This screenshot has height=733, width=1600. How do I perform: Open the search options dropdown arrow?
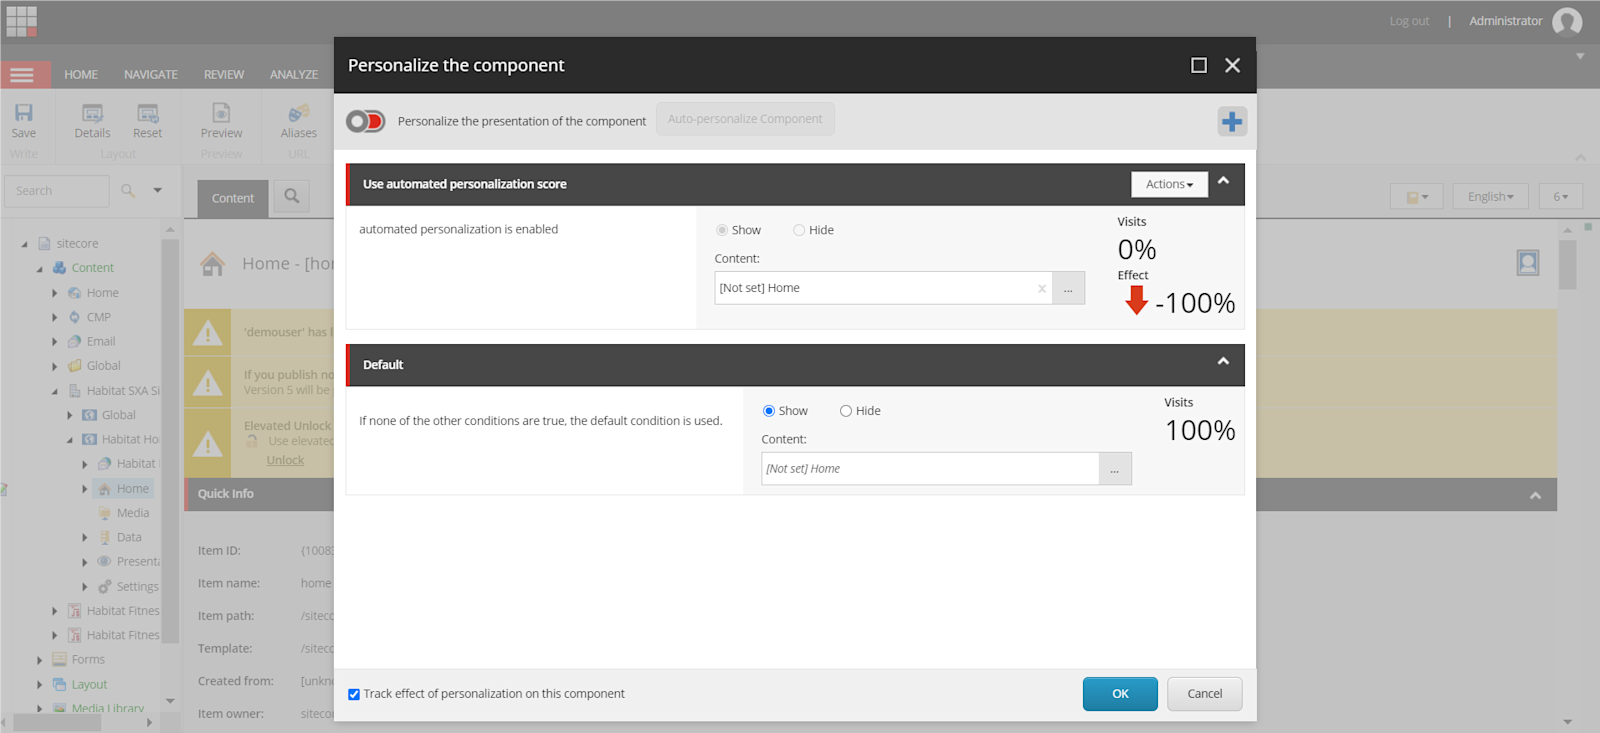click(x=157, y=190)
